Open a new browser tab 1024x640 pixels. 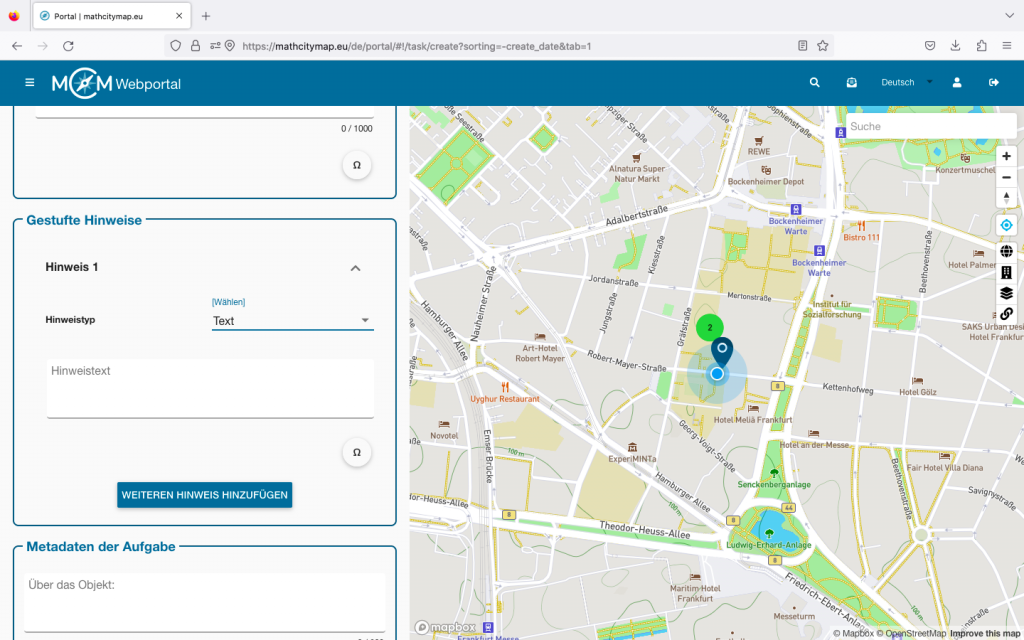pos(206,16)
